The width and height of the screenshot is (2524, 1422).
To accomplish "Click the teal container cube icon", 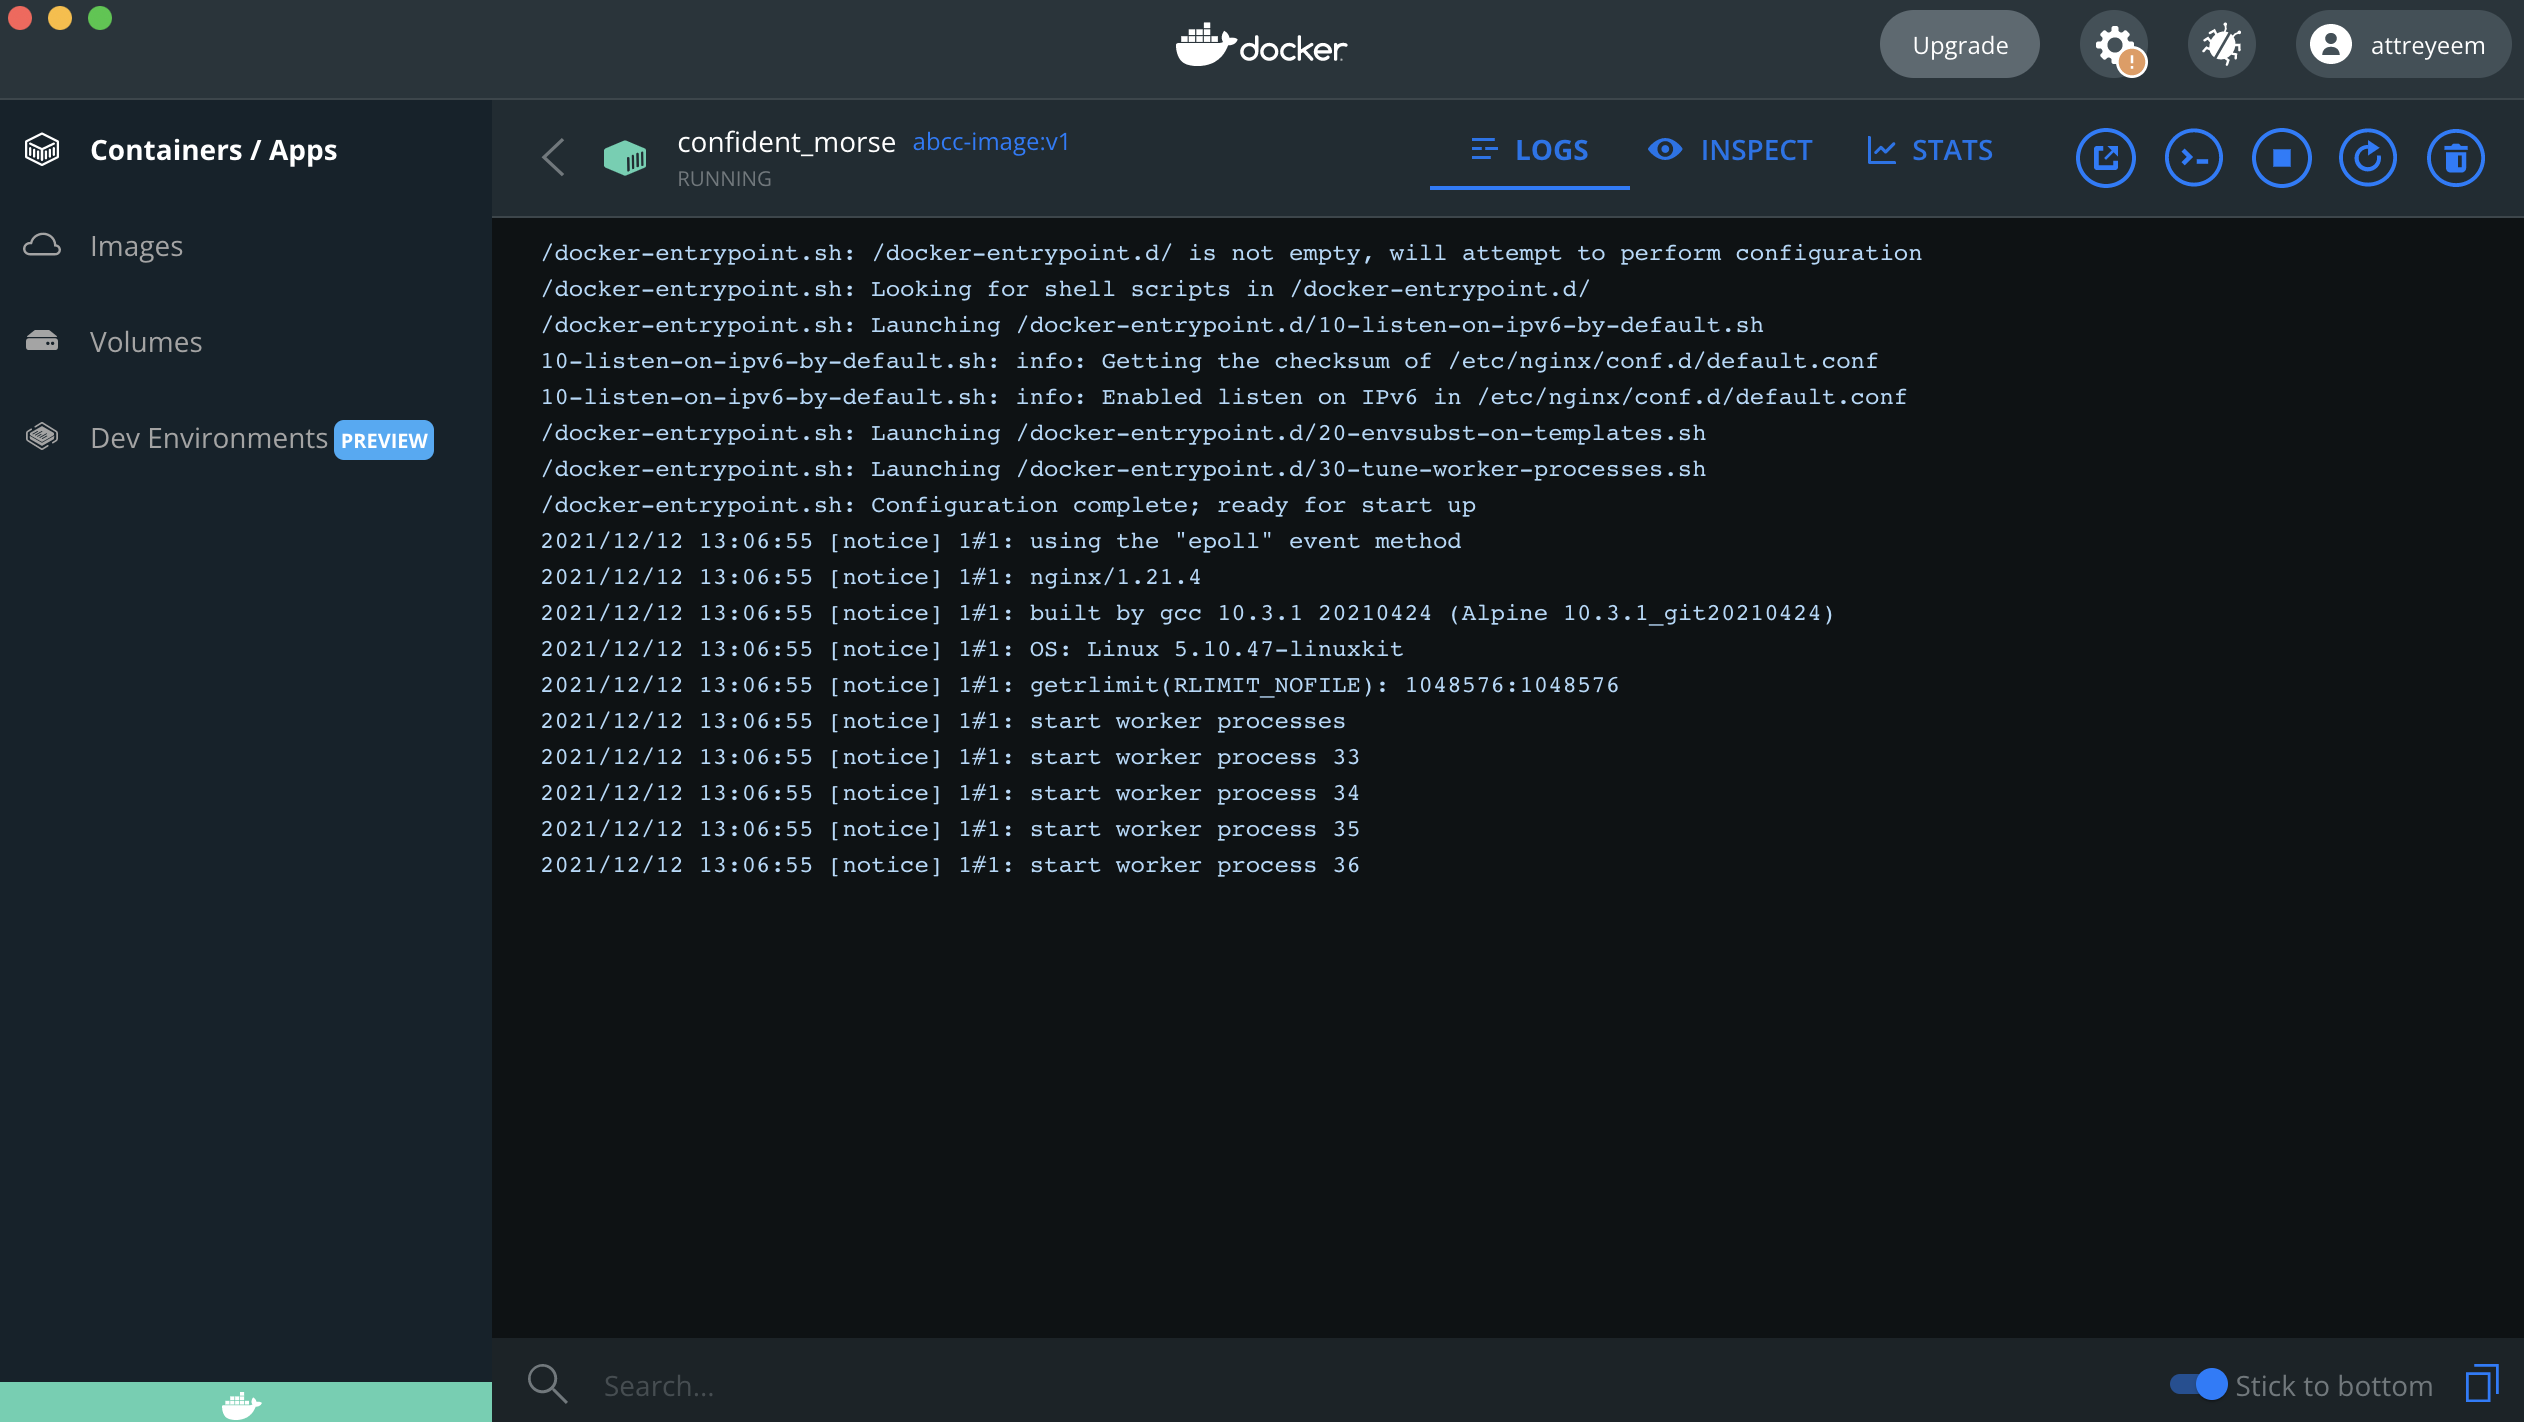I will click(625, 157).
